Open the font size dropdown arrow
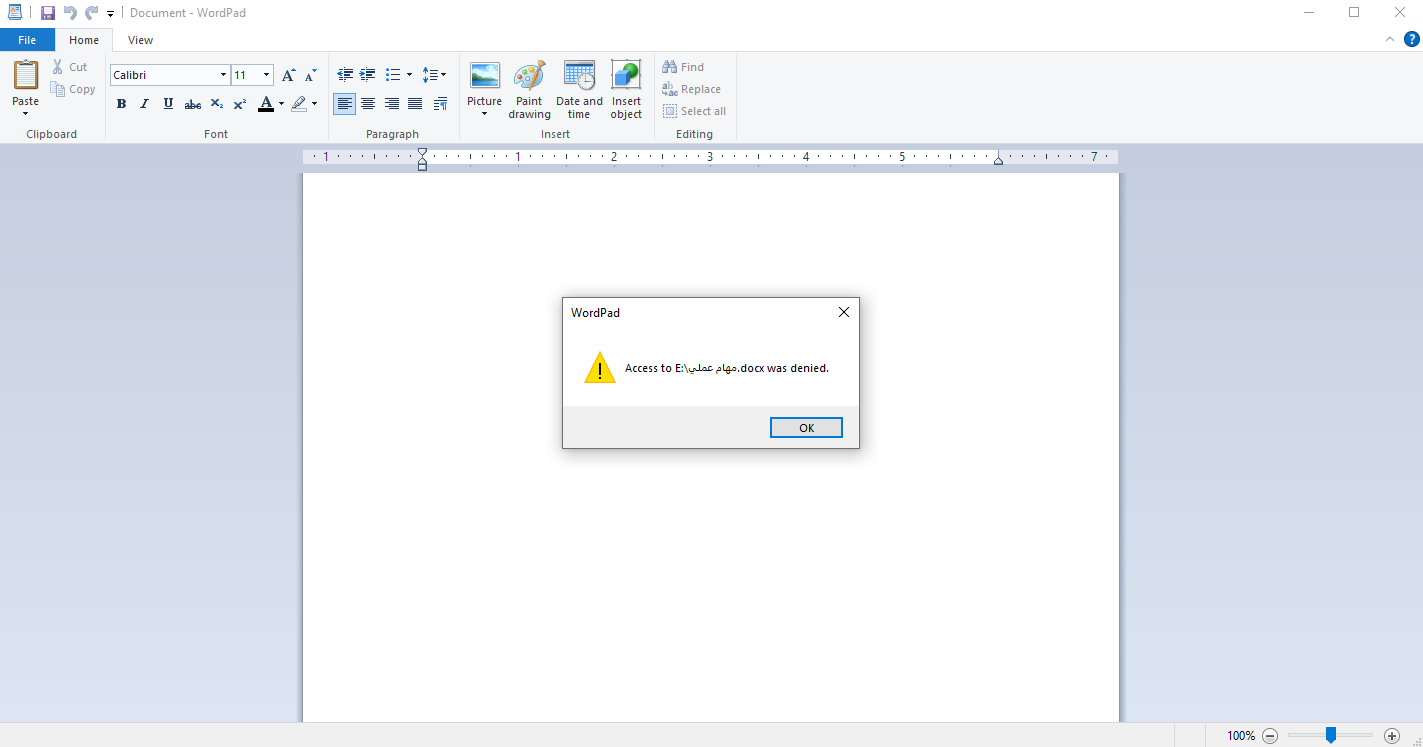This screenshot has height=747, width=1423. 266,75
